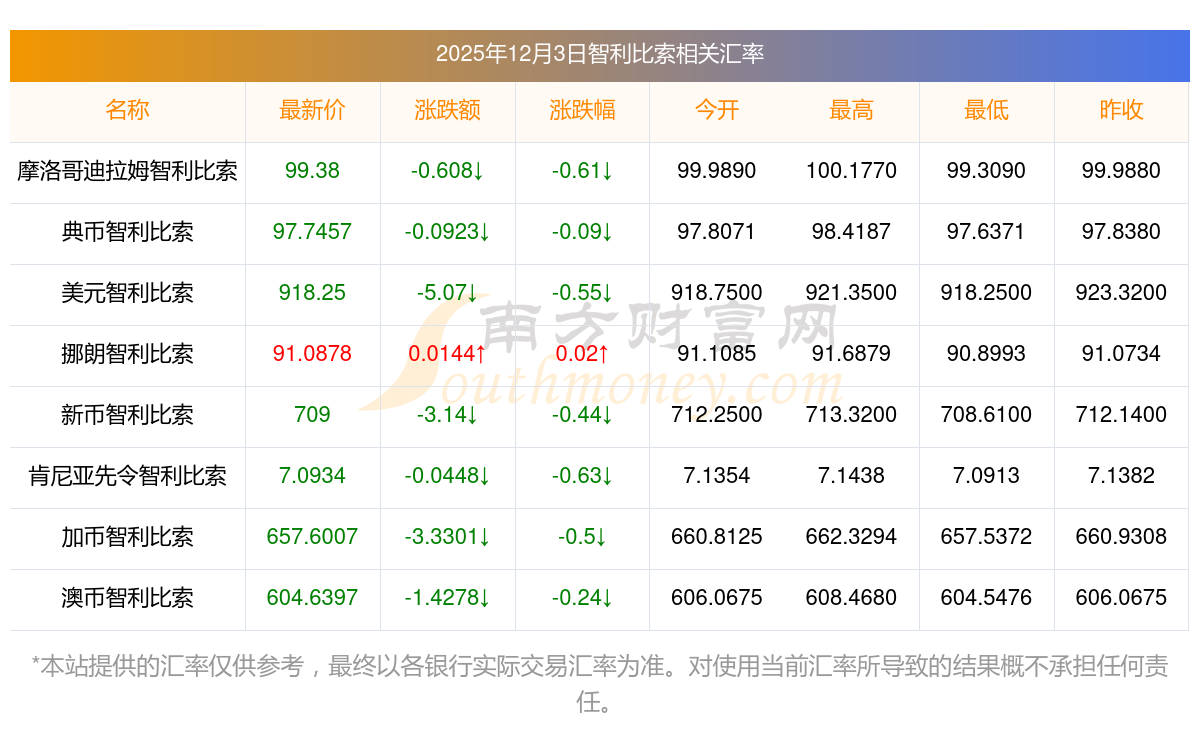1200x733 pixels.
Task: Click the 昨收 column header
Action: (1121, 110)
